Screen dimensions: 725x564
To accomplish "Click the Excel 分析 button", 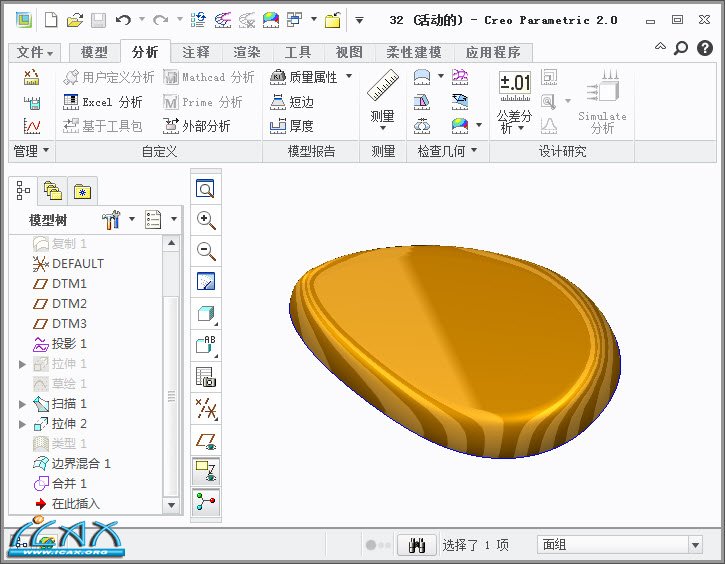I will 102,102.
